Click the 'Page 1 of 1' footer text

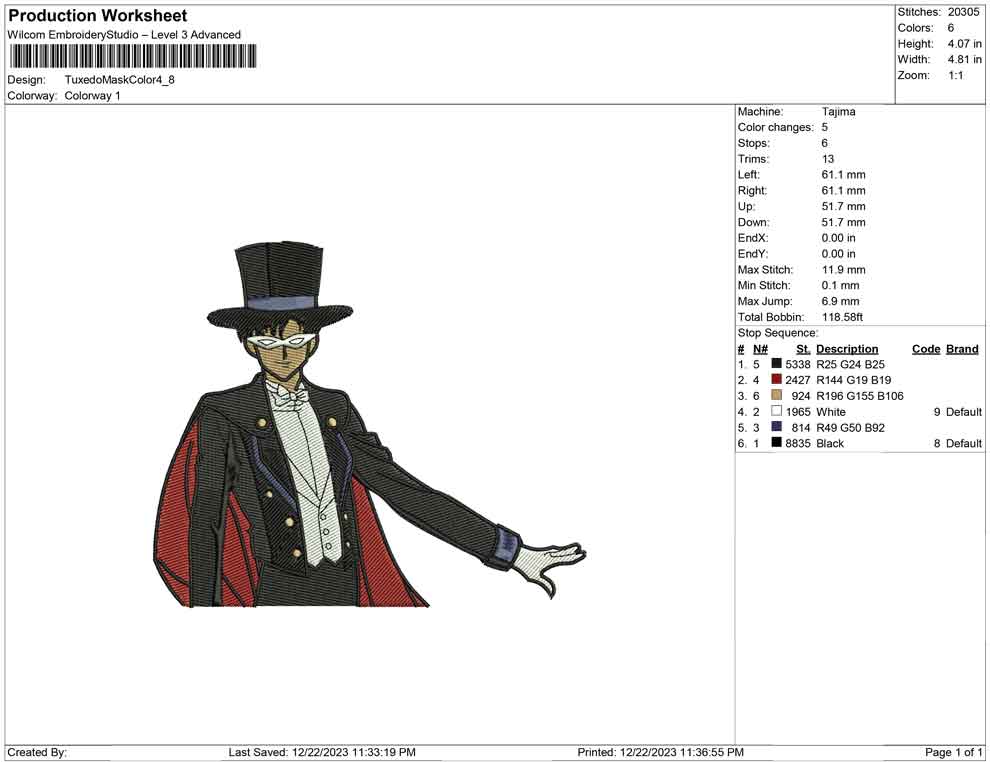click(953, 752)
